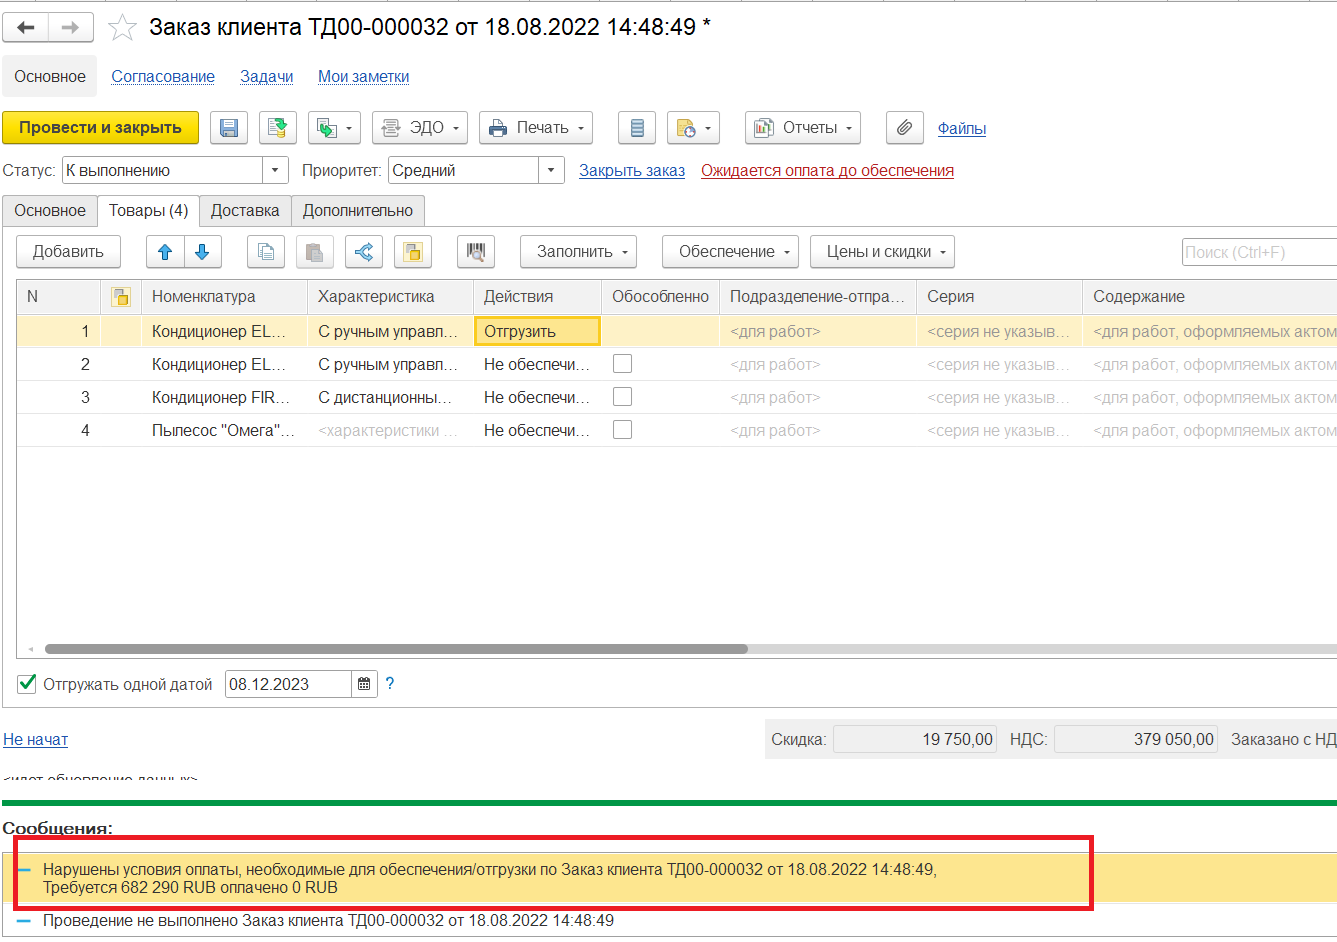Open the reminder clock icon menu
The height and width of the screenshot is (942, 1337).
(x=693, y=128)
